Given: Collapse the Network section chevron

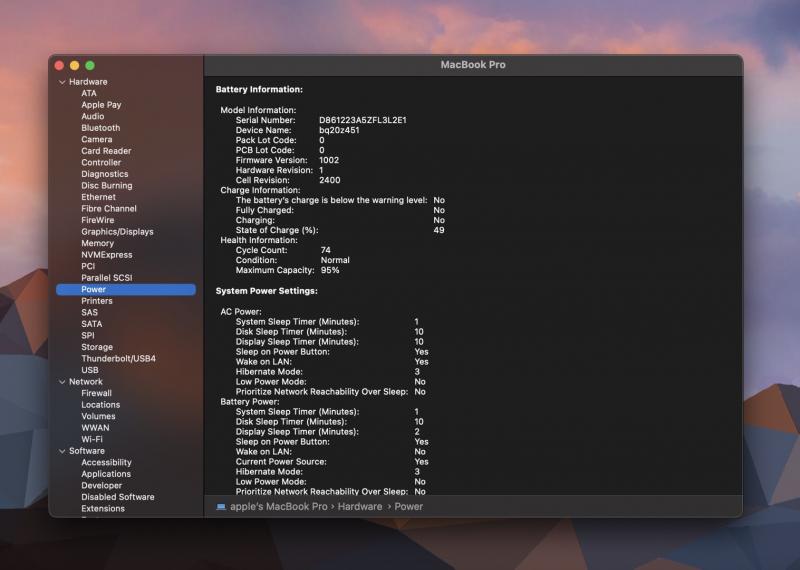Looking at the screenshot, I should tap(61, 382).
